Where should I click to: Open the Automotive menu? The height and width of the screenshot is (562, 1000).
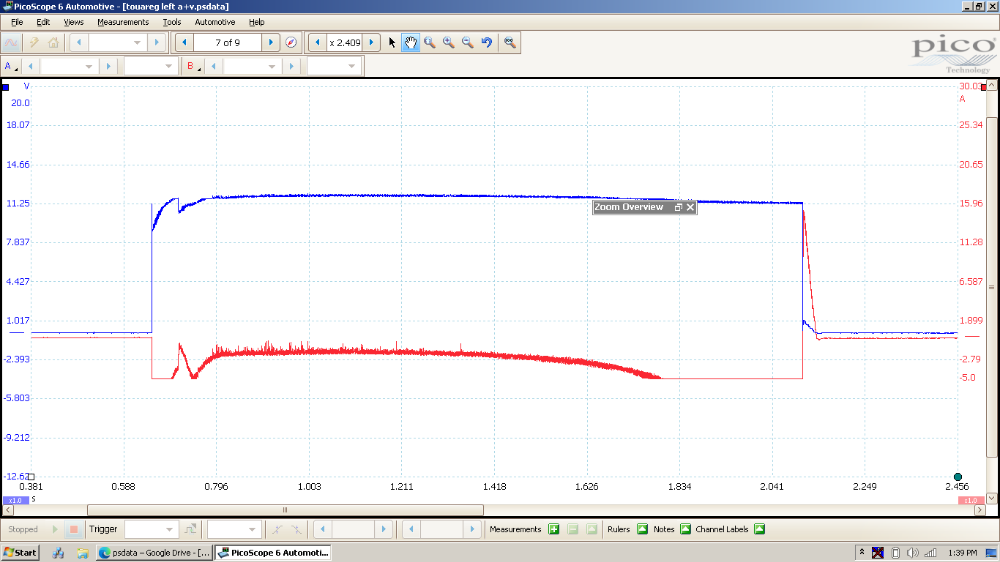pos(215,21)
